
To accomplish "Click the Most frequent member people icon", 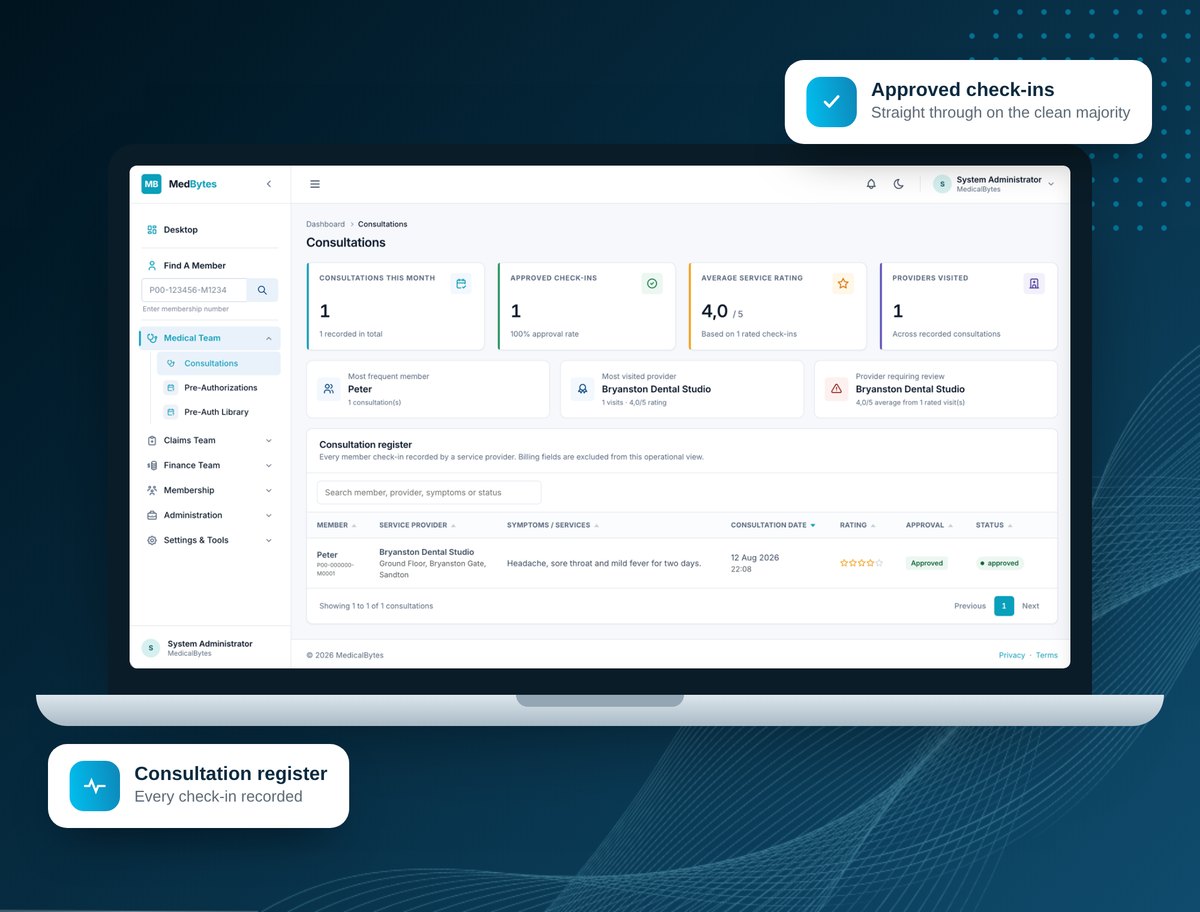I will pos(329,389).
